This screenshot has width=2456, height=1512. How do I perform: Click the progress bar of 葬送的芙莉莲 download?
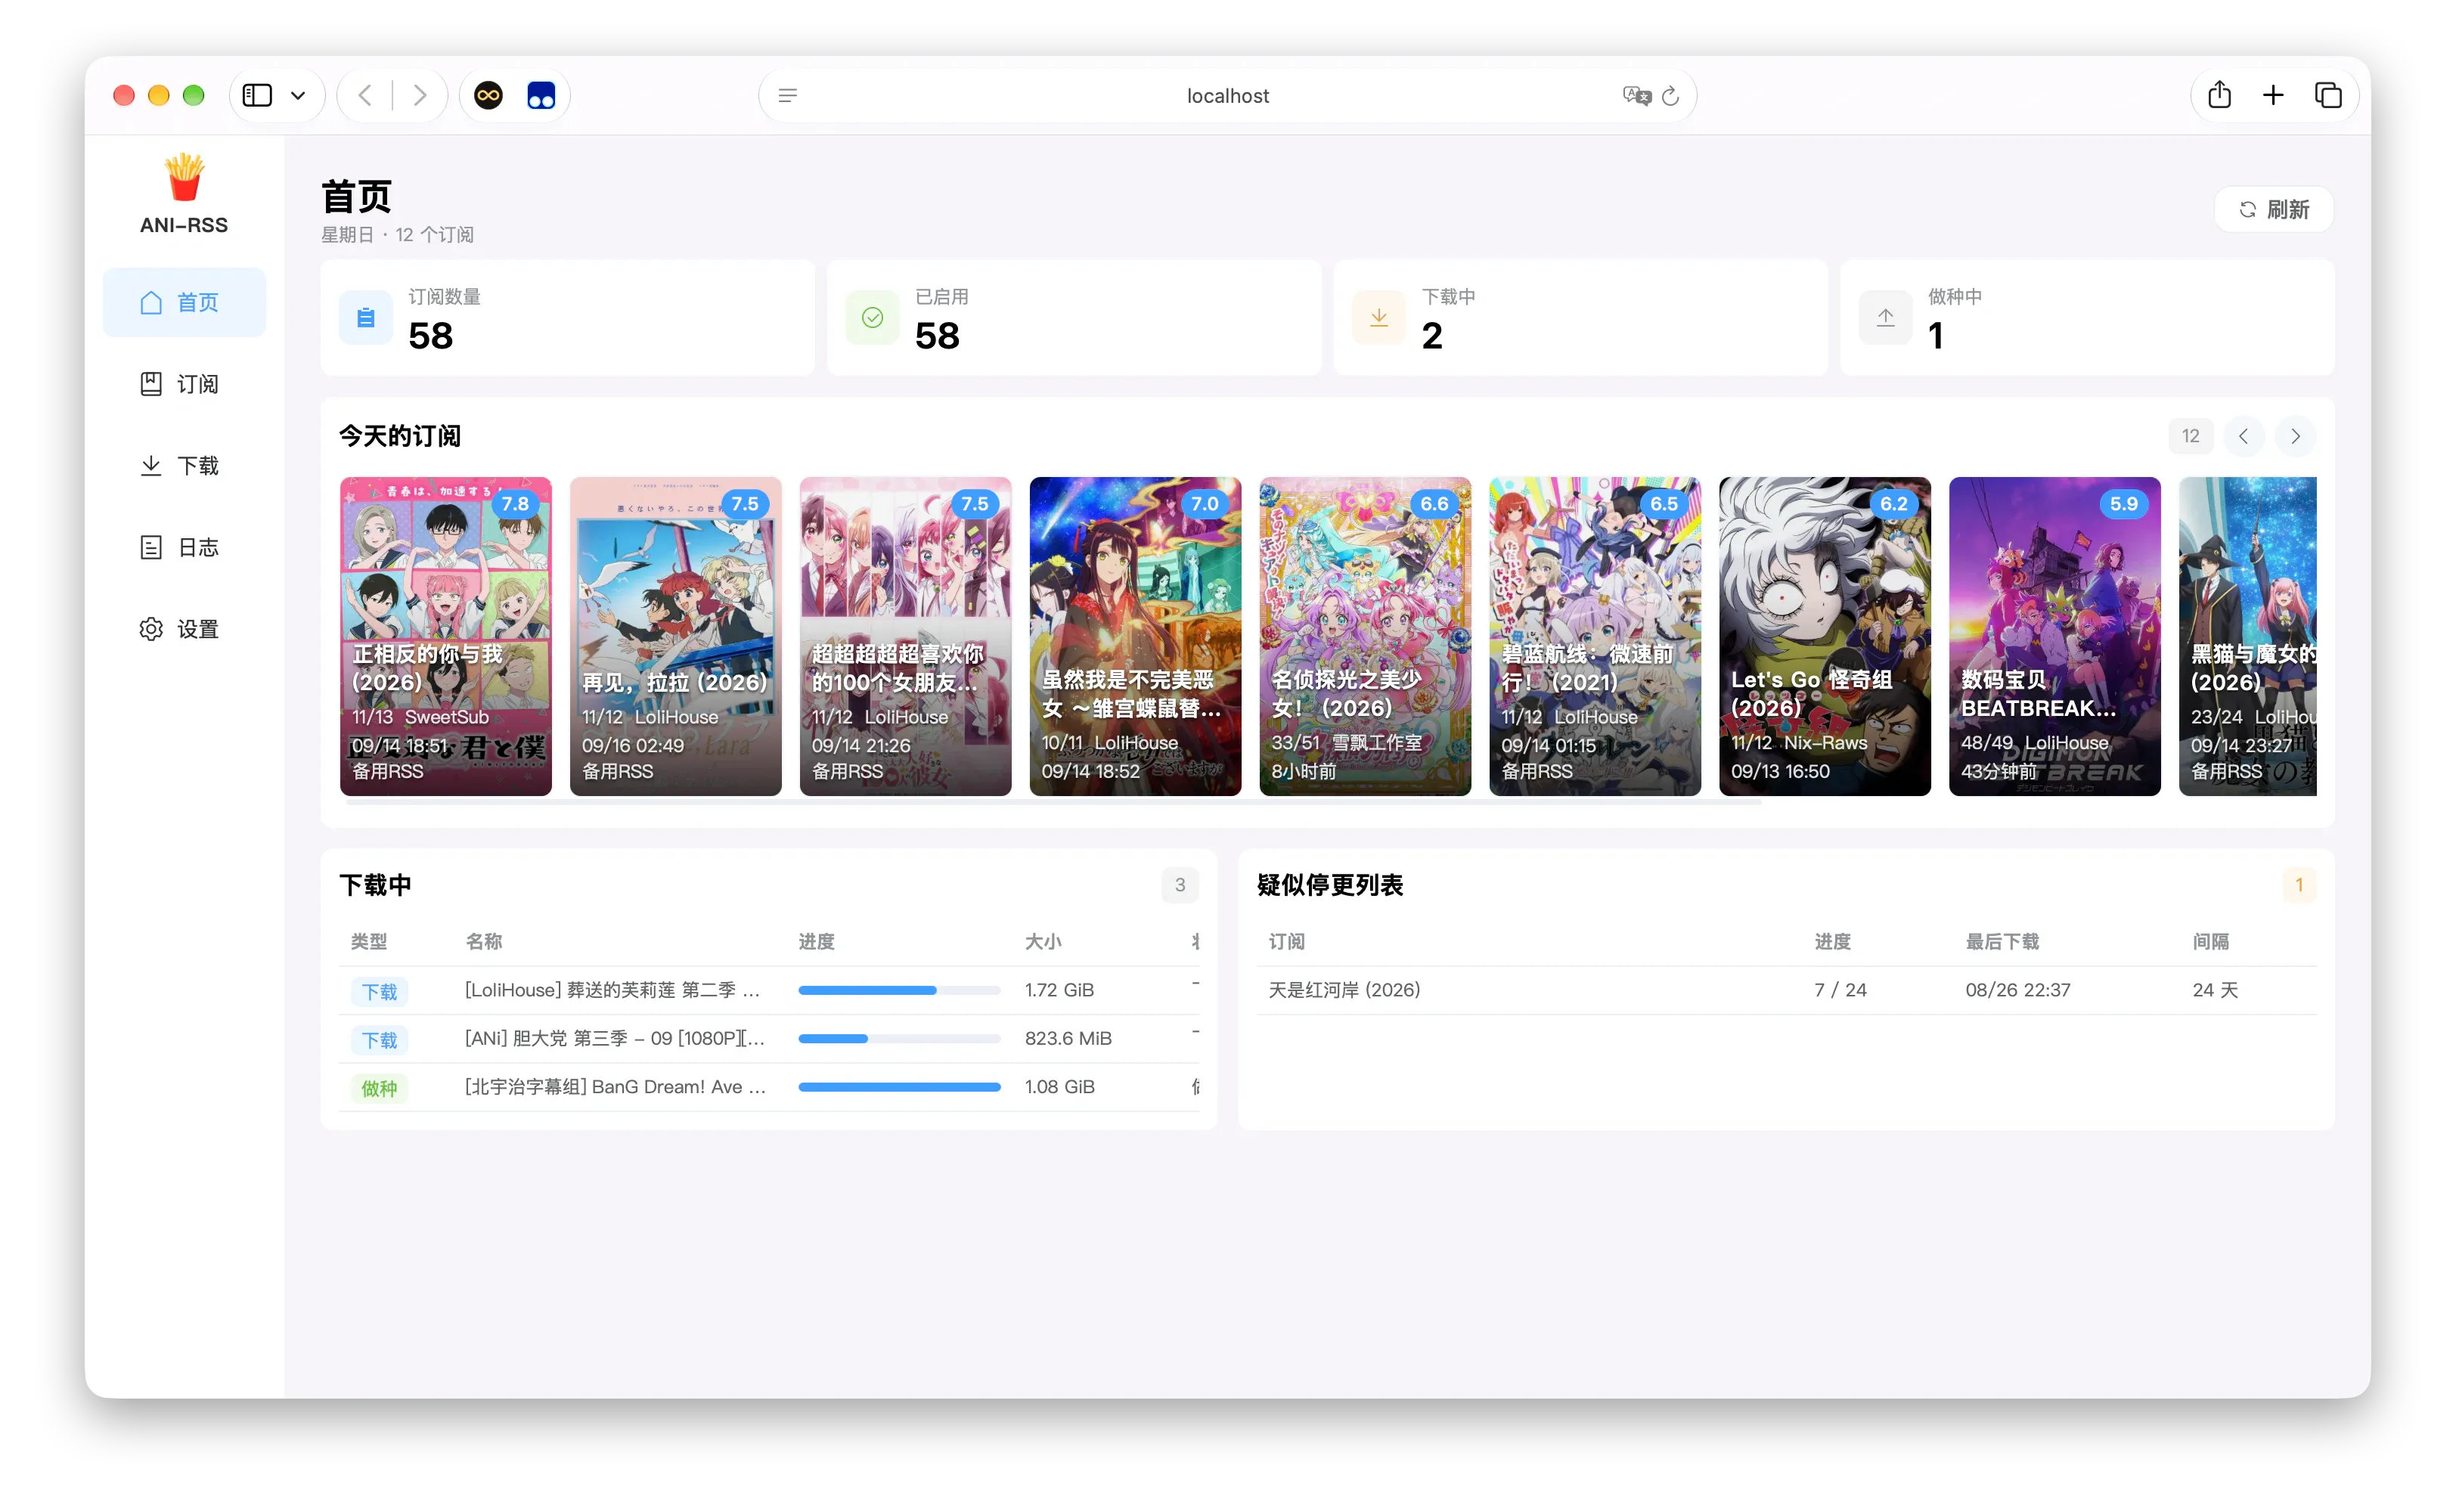click(x=899, y=990)
